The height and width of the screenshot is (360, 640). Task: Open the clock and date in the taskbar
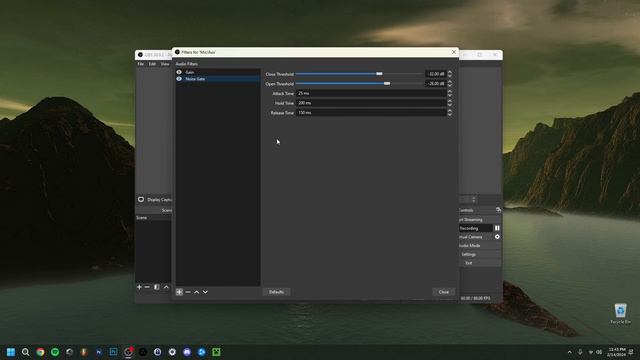click(x=616, y=352)
